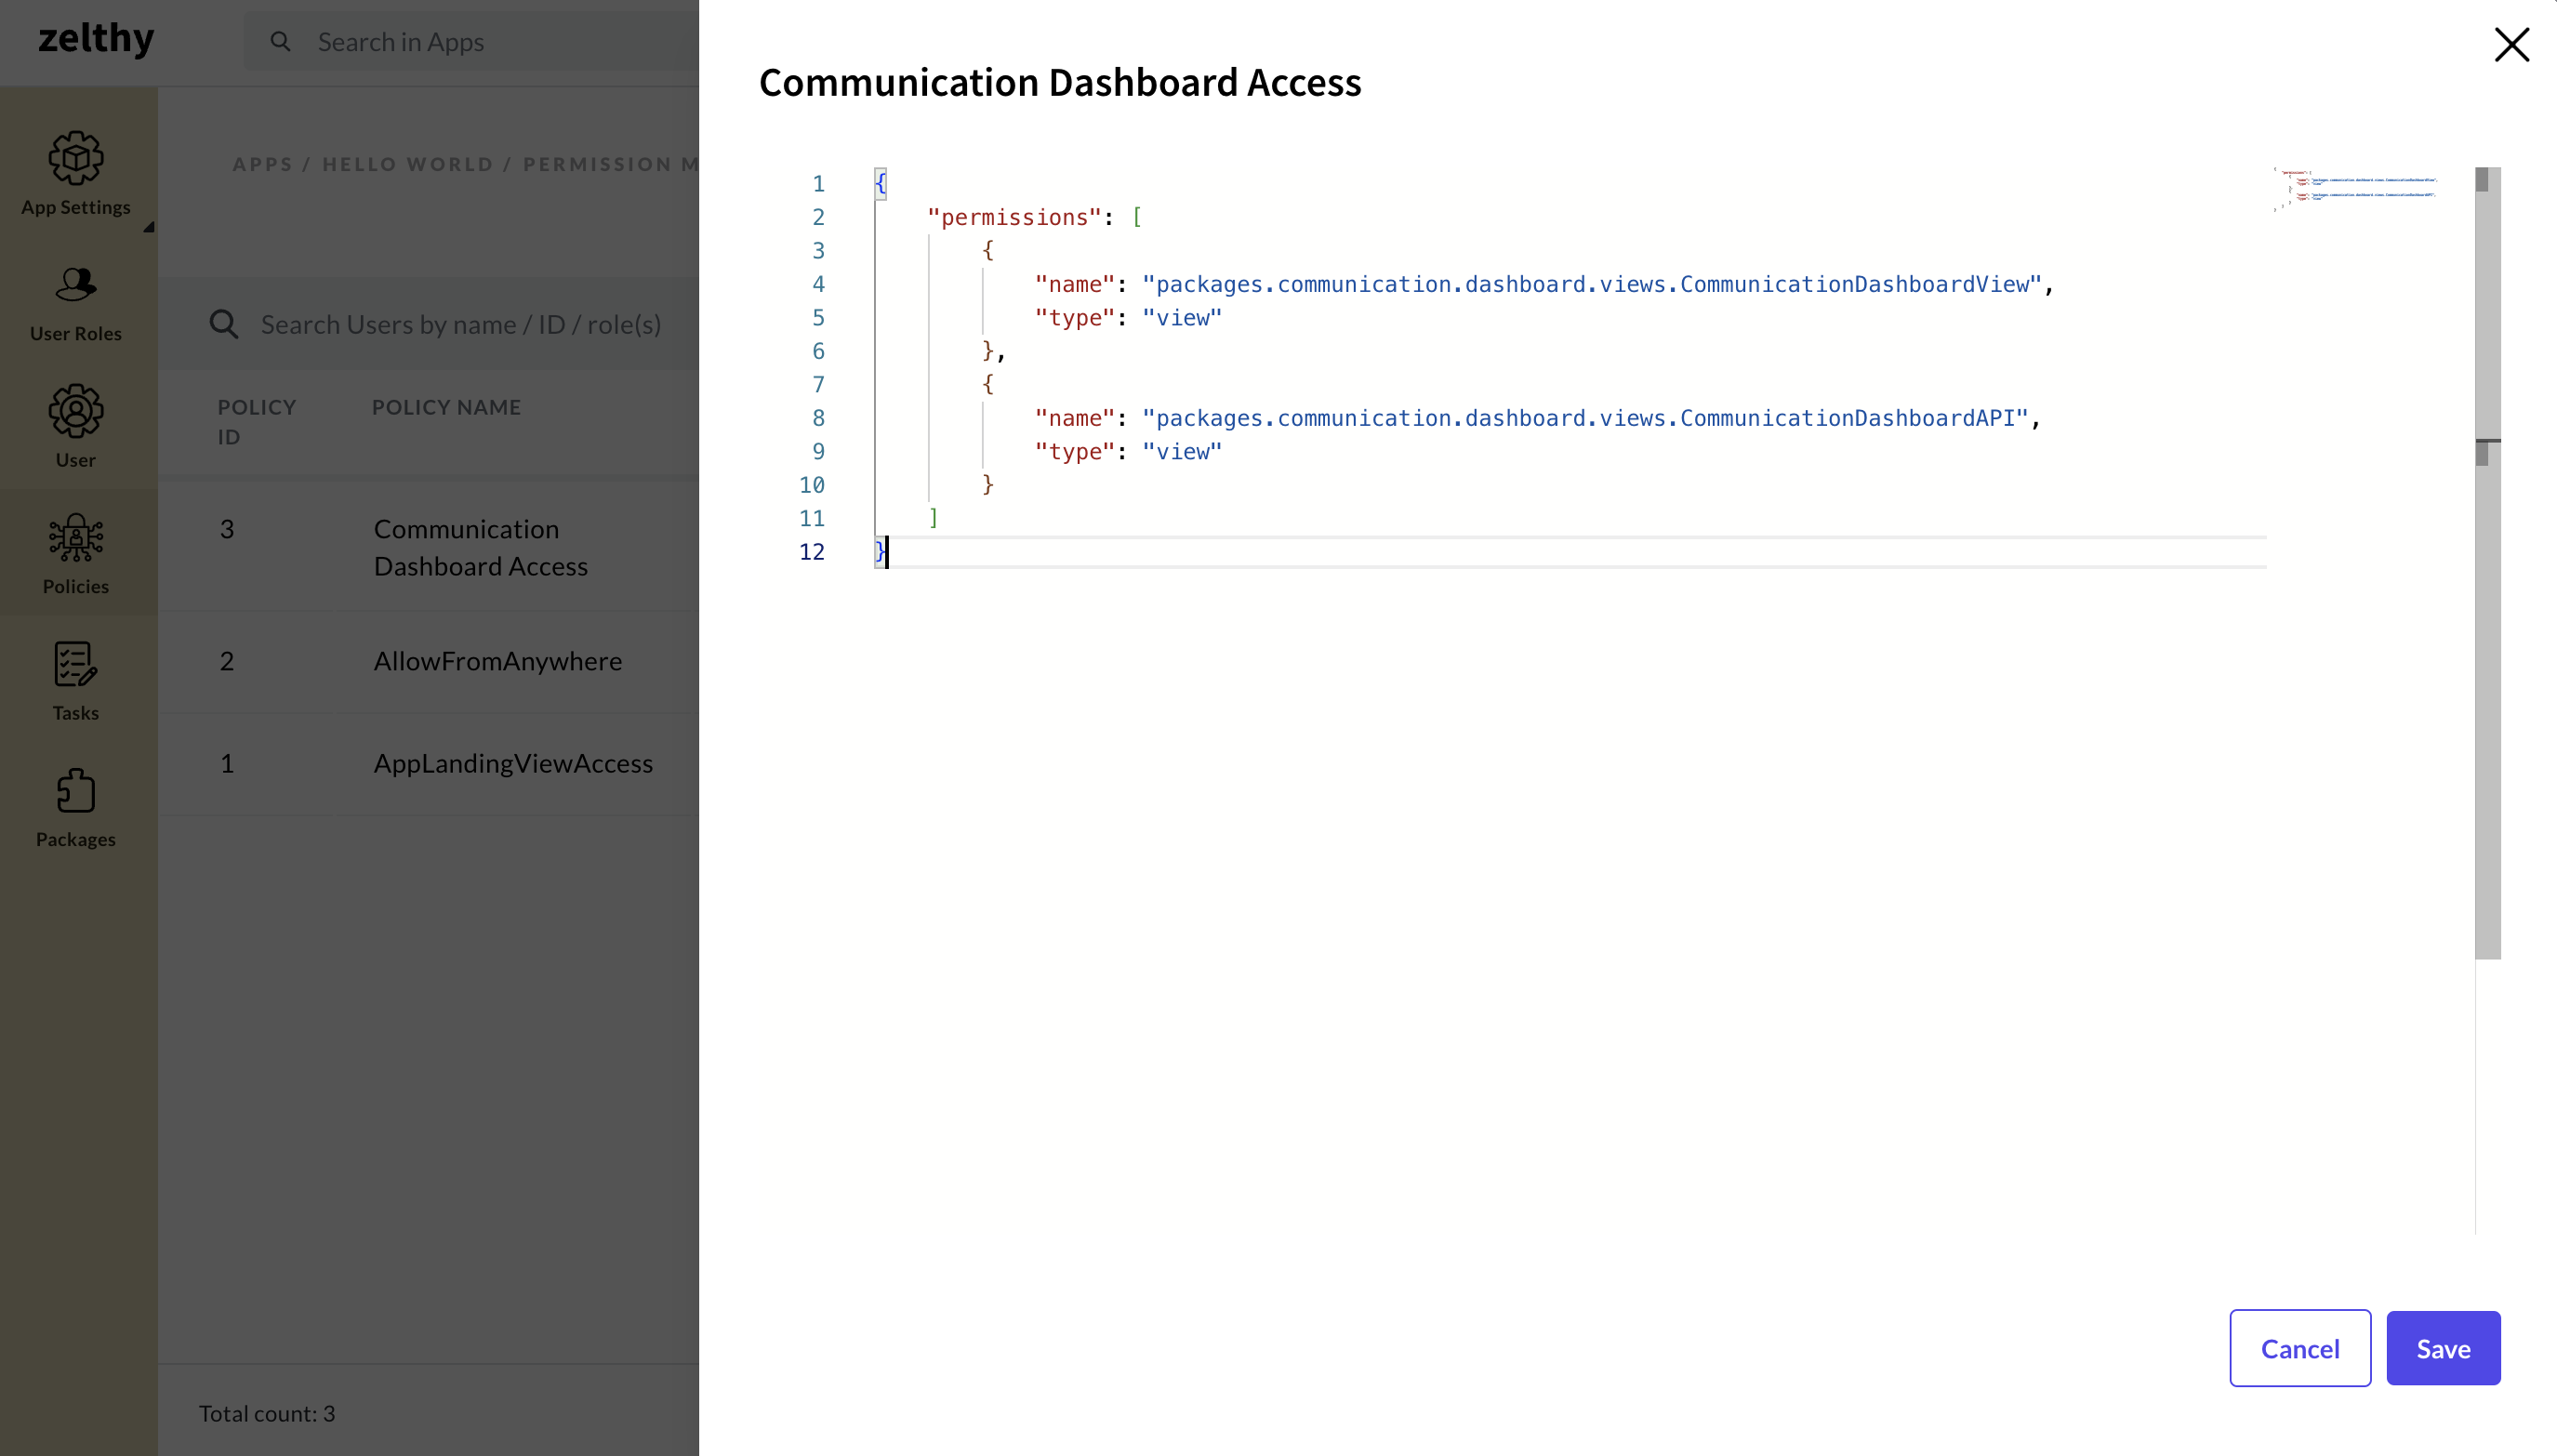Click line number 12 in the gutter
Viewport: 2557px width, 1456px height.
[812, 552]
